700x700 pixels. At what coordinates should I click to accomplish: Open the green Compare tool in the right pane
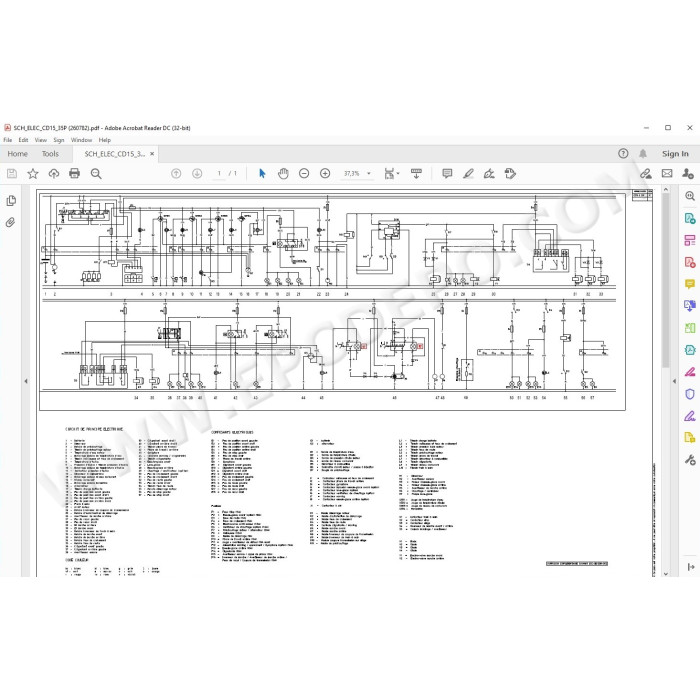click(x=690, y=328)
